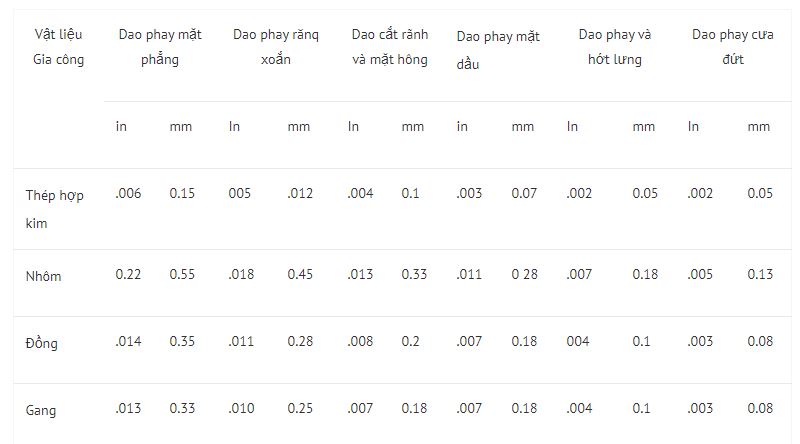800x444 pixels.
Task: Select the .014 cell in the Đồng row
Action: click(128, 341)
